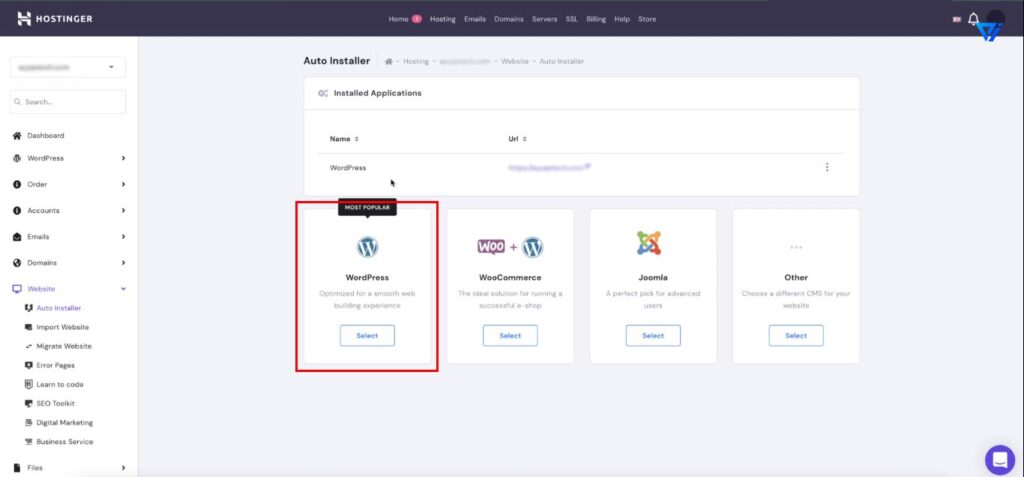
Task: Click the Digital Marketing icon
Action: [x=29, y=423]
